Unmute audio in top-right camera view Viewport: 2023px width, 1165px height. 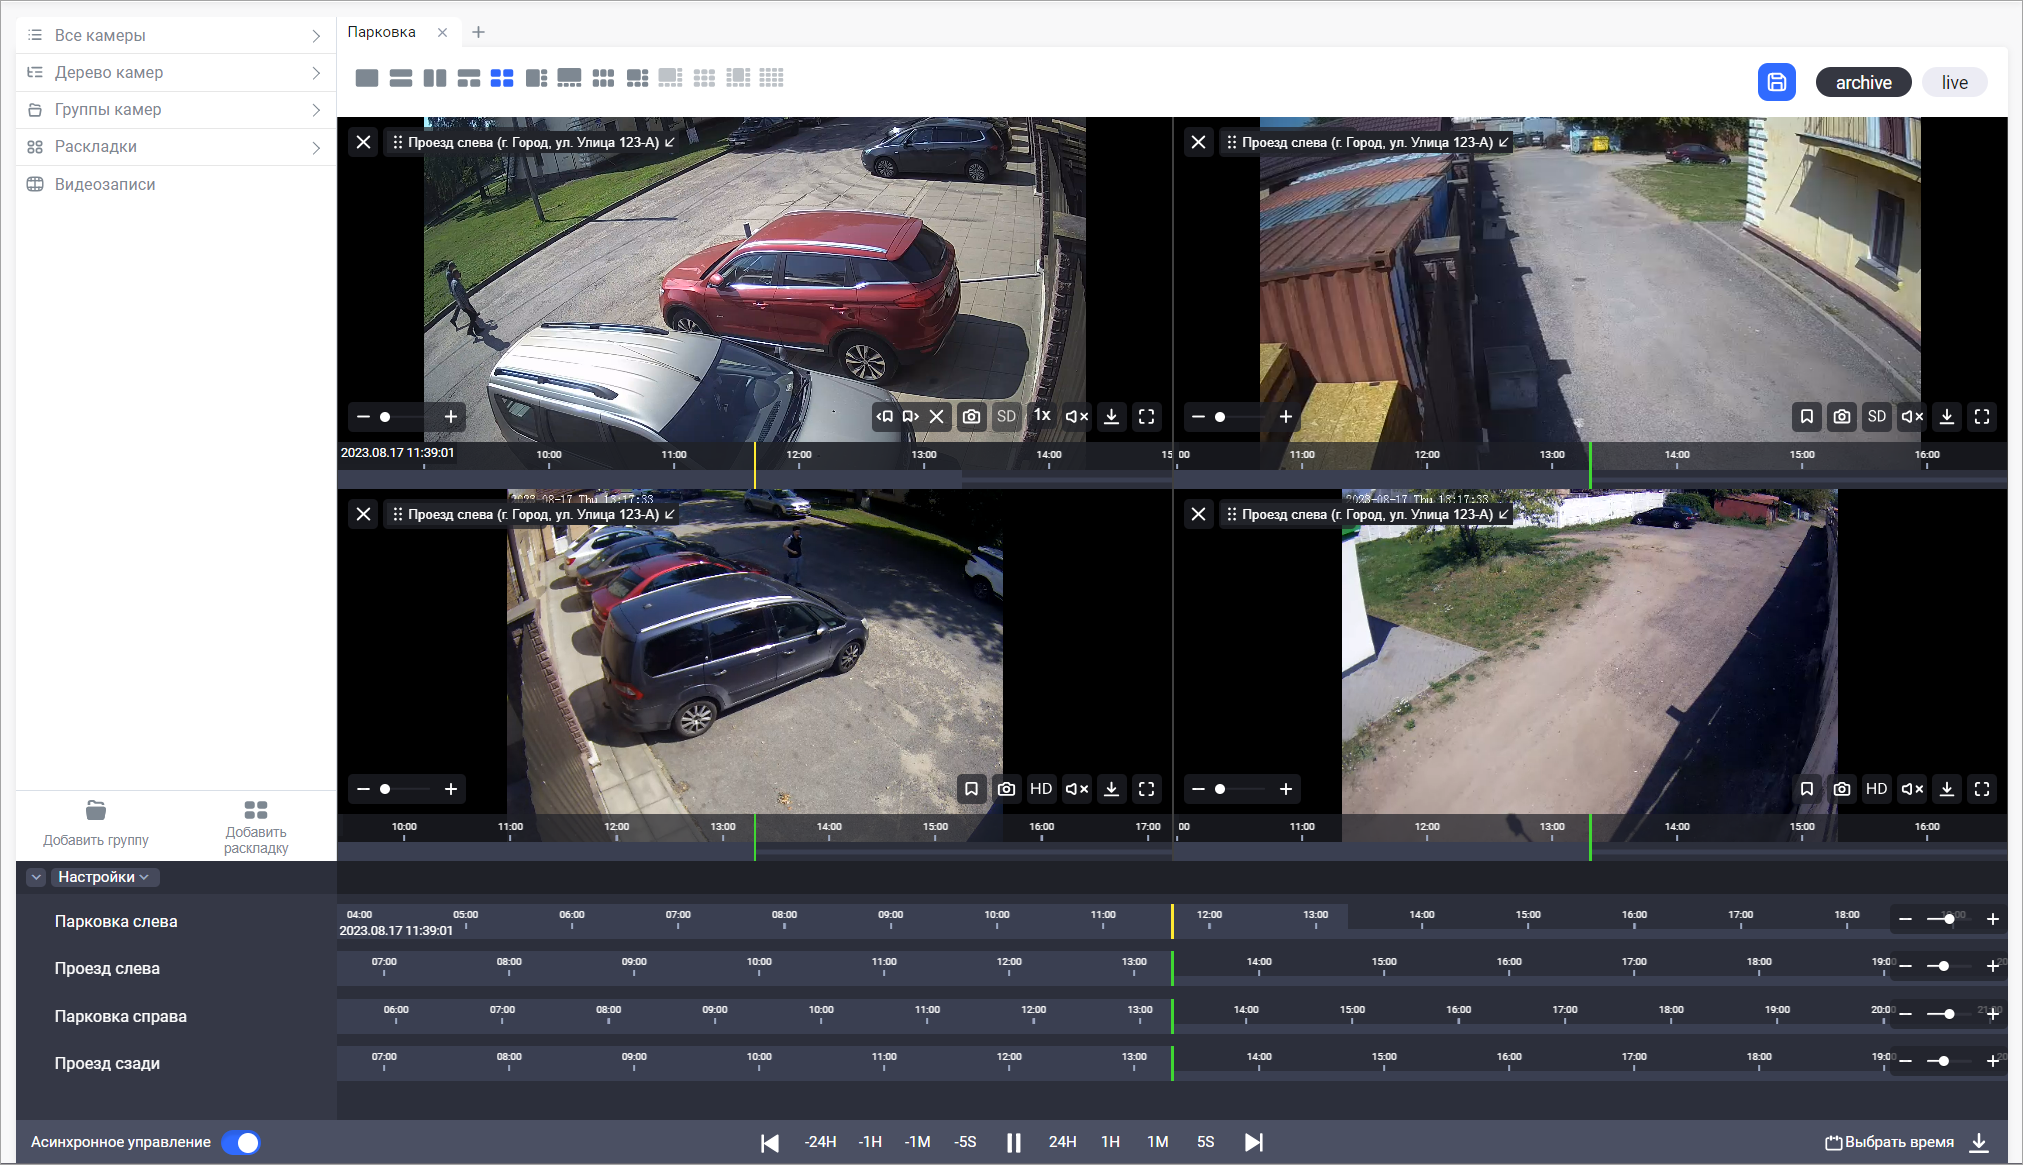pos(1911,417)
